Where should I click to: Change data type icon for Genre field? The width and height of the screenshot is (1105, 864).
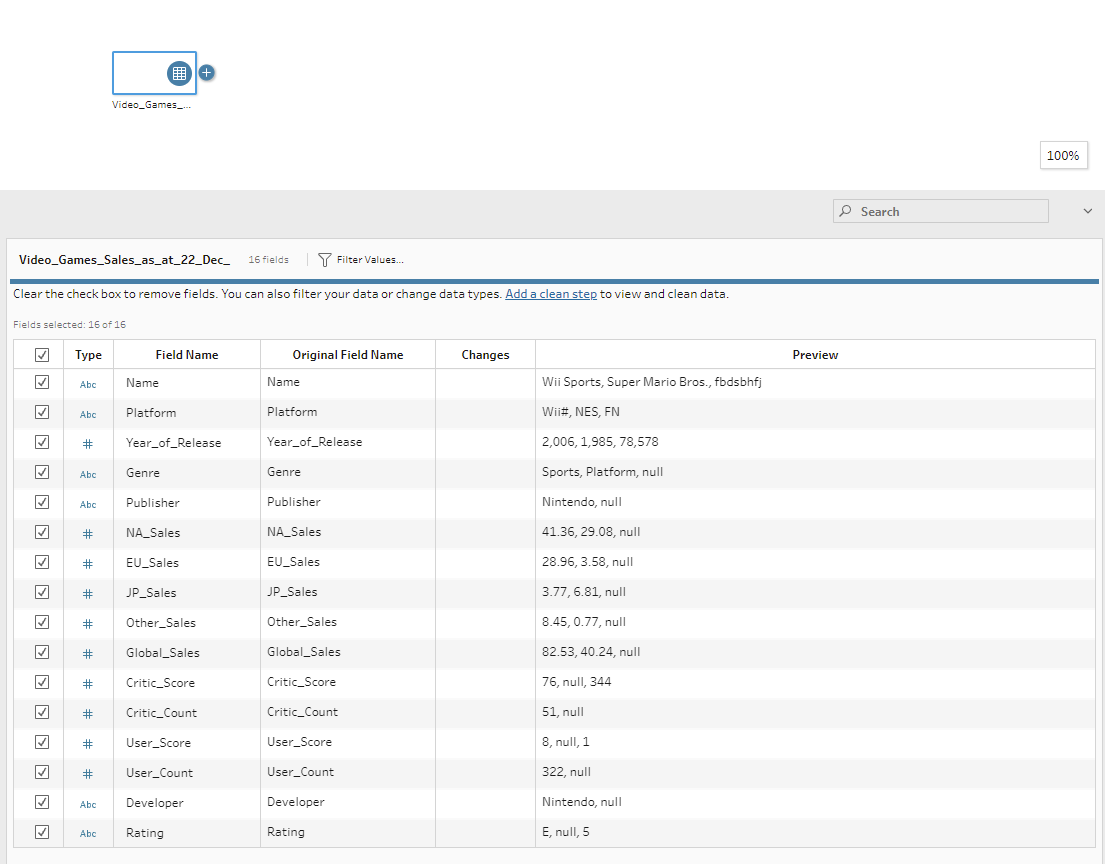tap(88, 474)
